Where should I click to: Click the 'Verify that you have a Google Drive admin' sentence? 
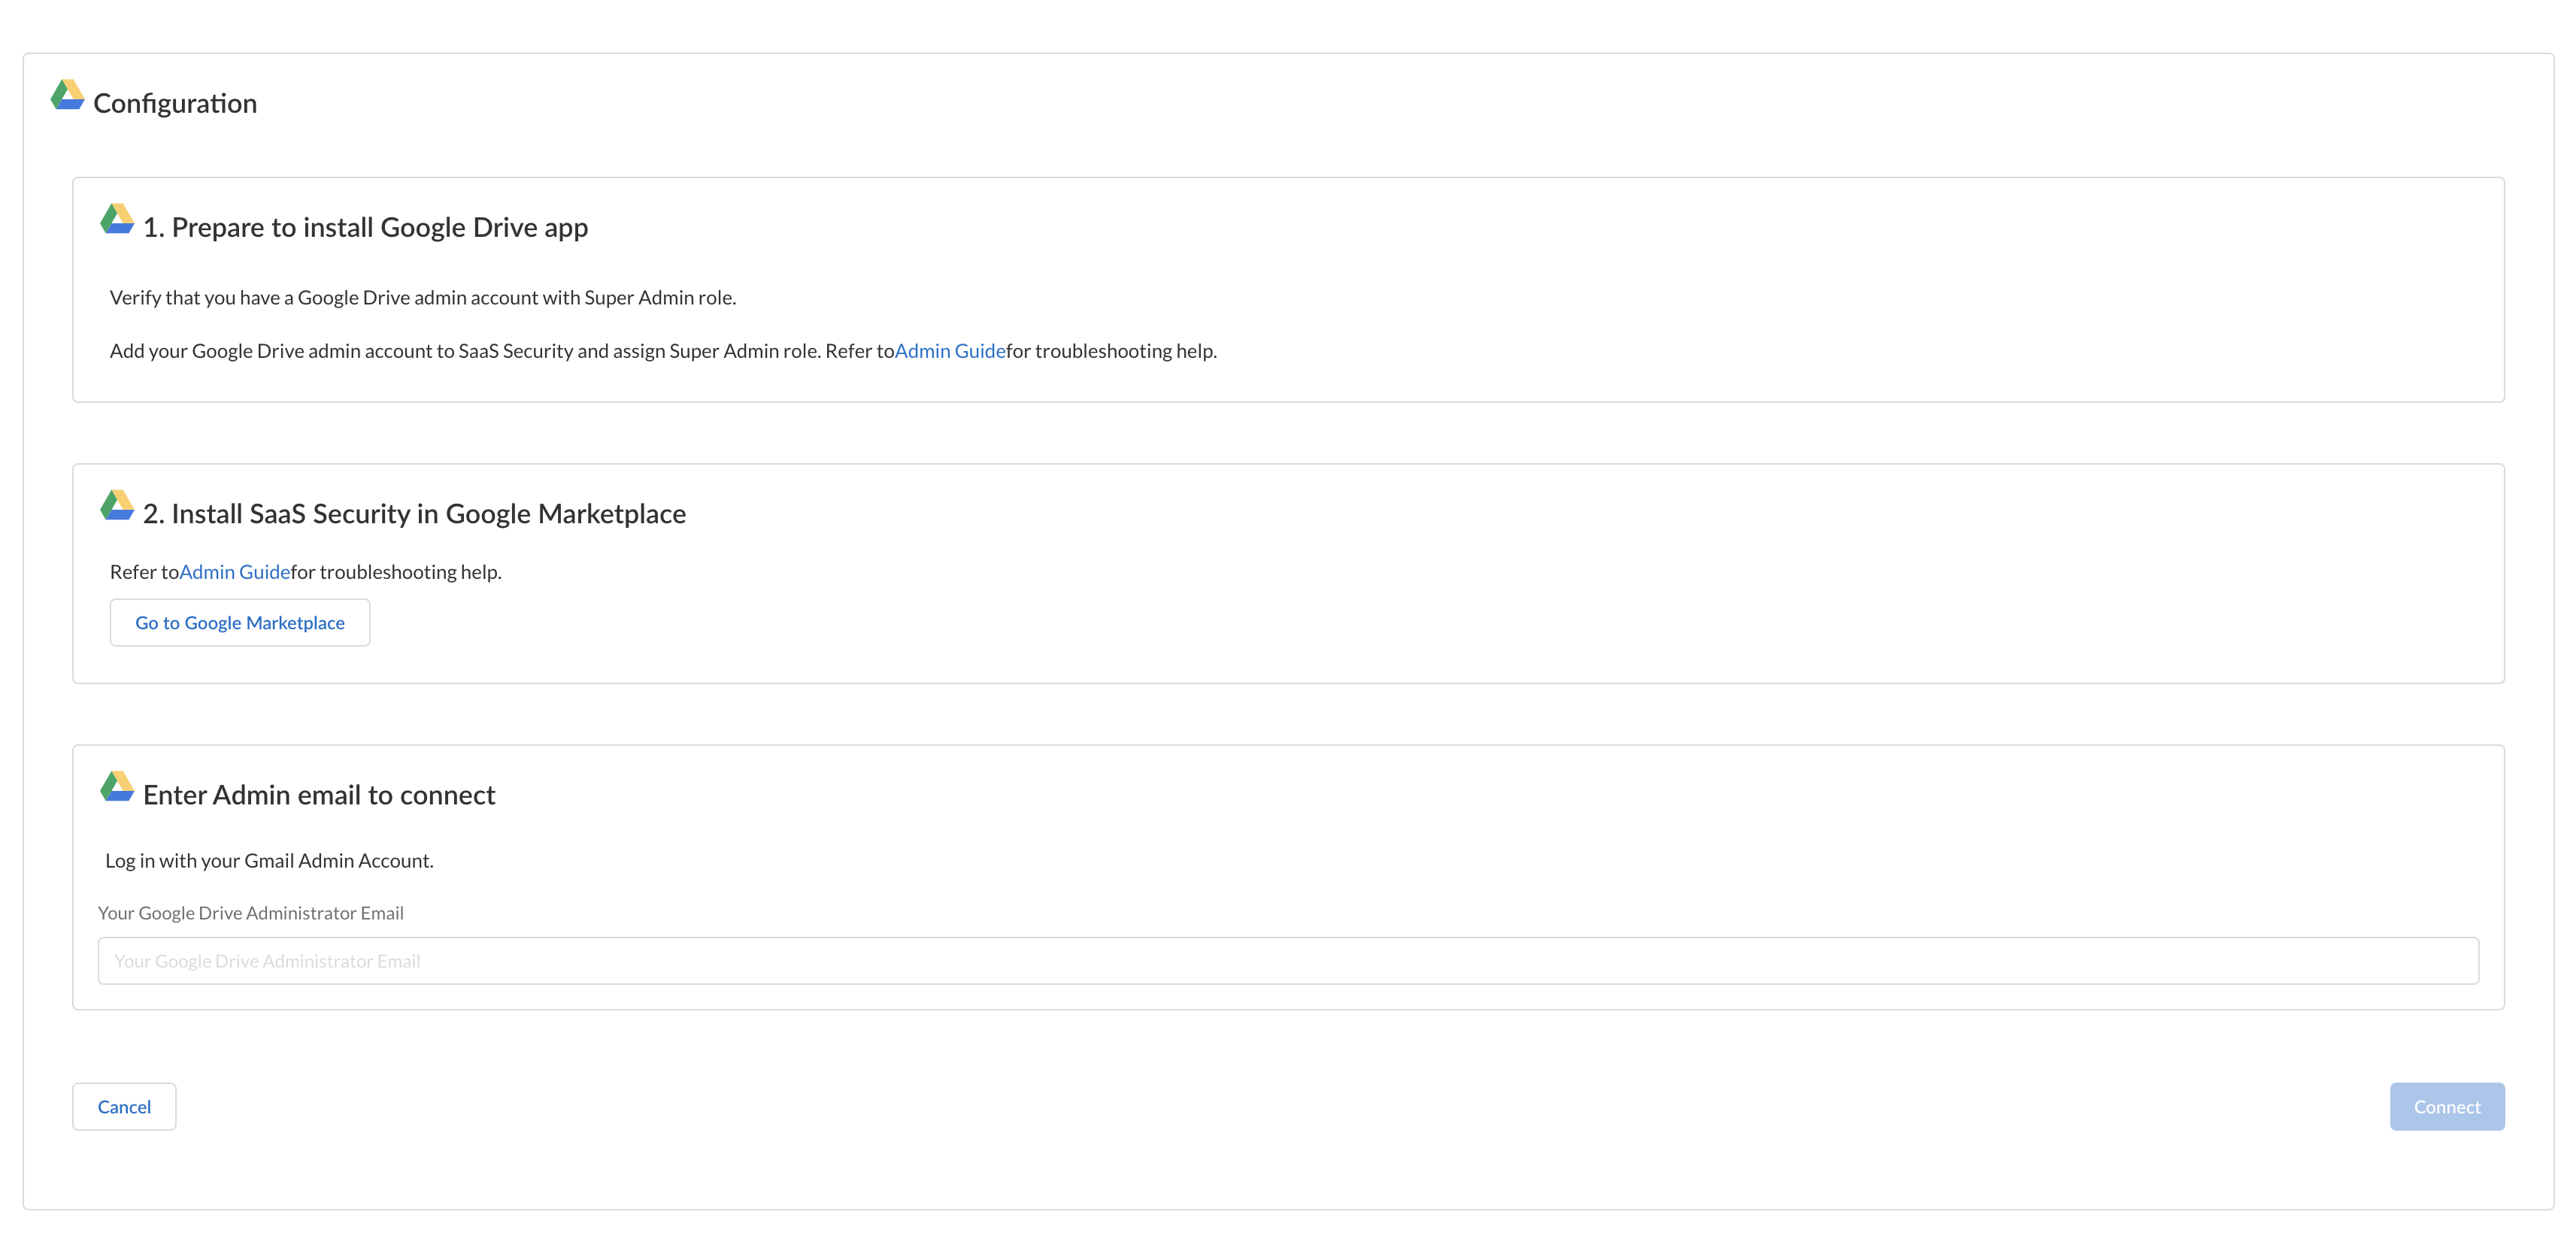coord(422,298)
